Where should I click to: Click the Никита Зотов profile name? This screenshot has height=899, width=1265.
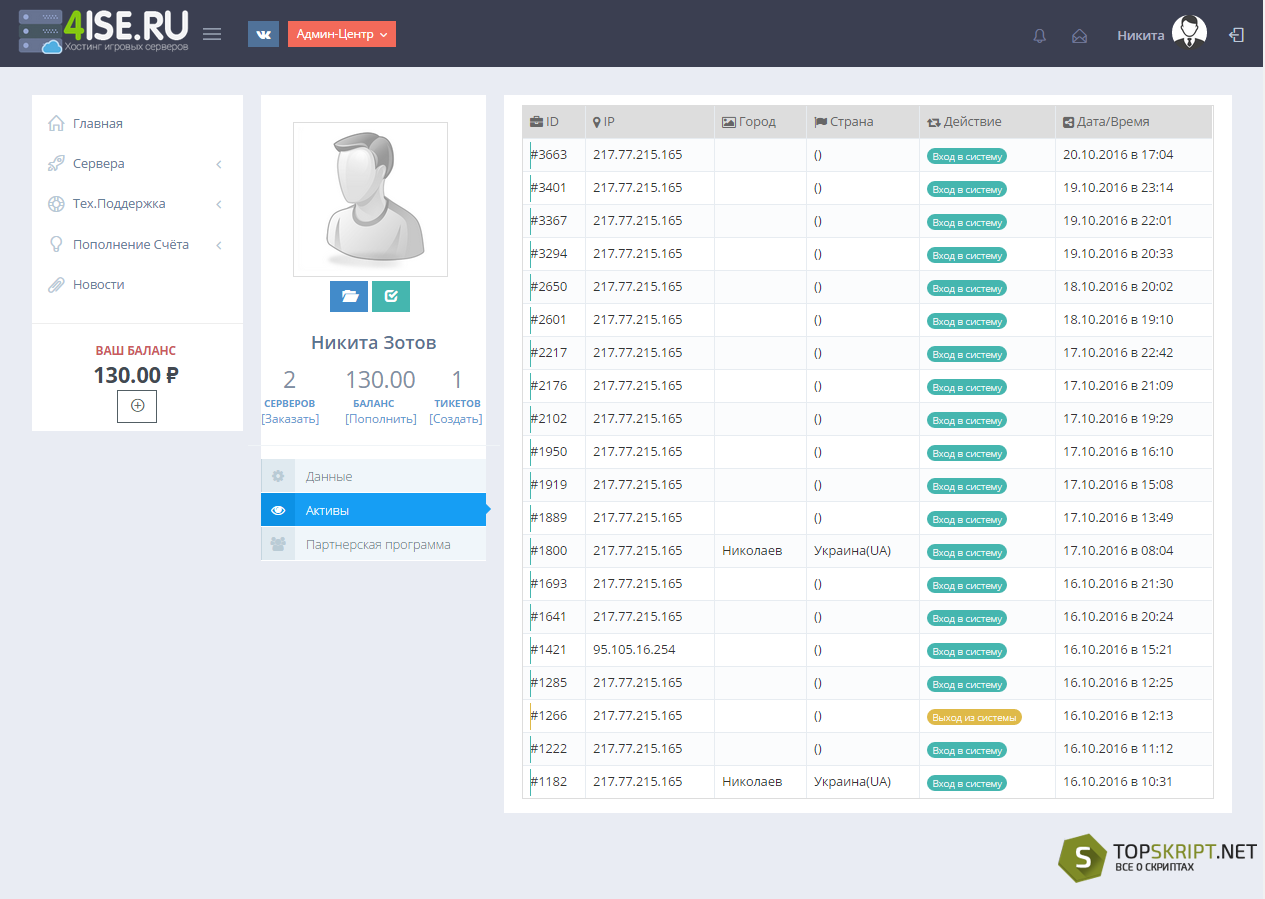point(373,343)
